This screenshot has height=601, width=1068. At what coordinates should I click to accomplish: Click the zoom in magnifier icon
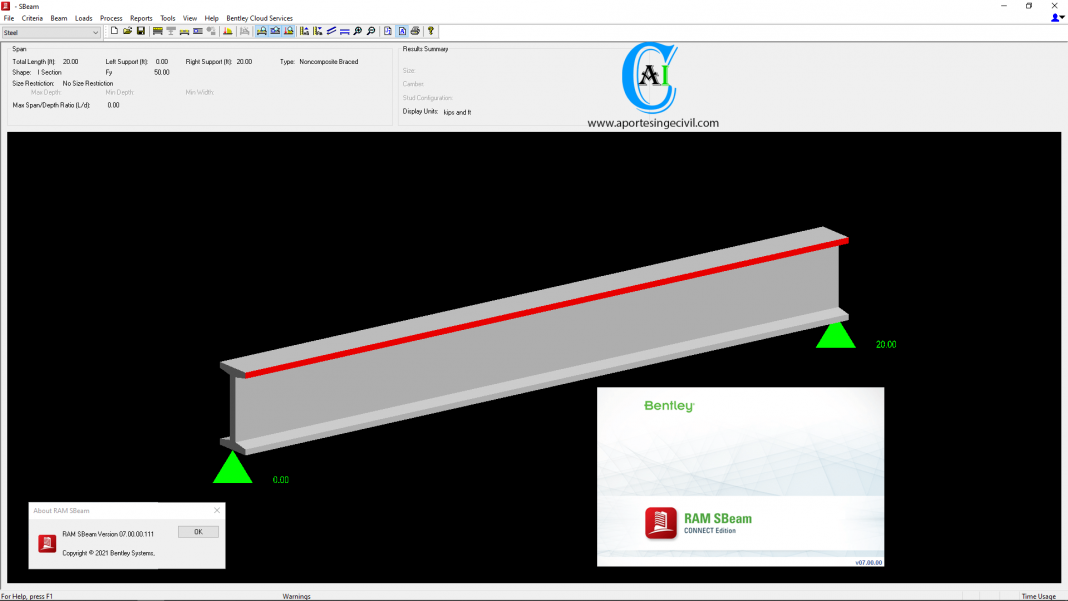pyautogui.click(x=358, y=31)
